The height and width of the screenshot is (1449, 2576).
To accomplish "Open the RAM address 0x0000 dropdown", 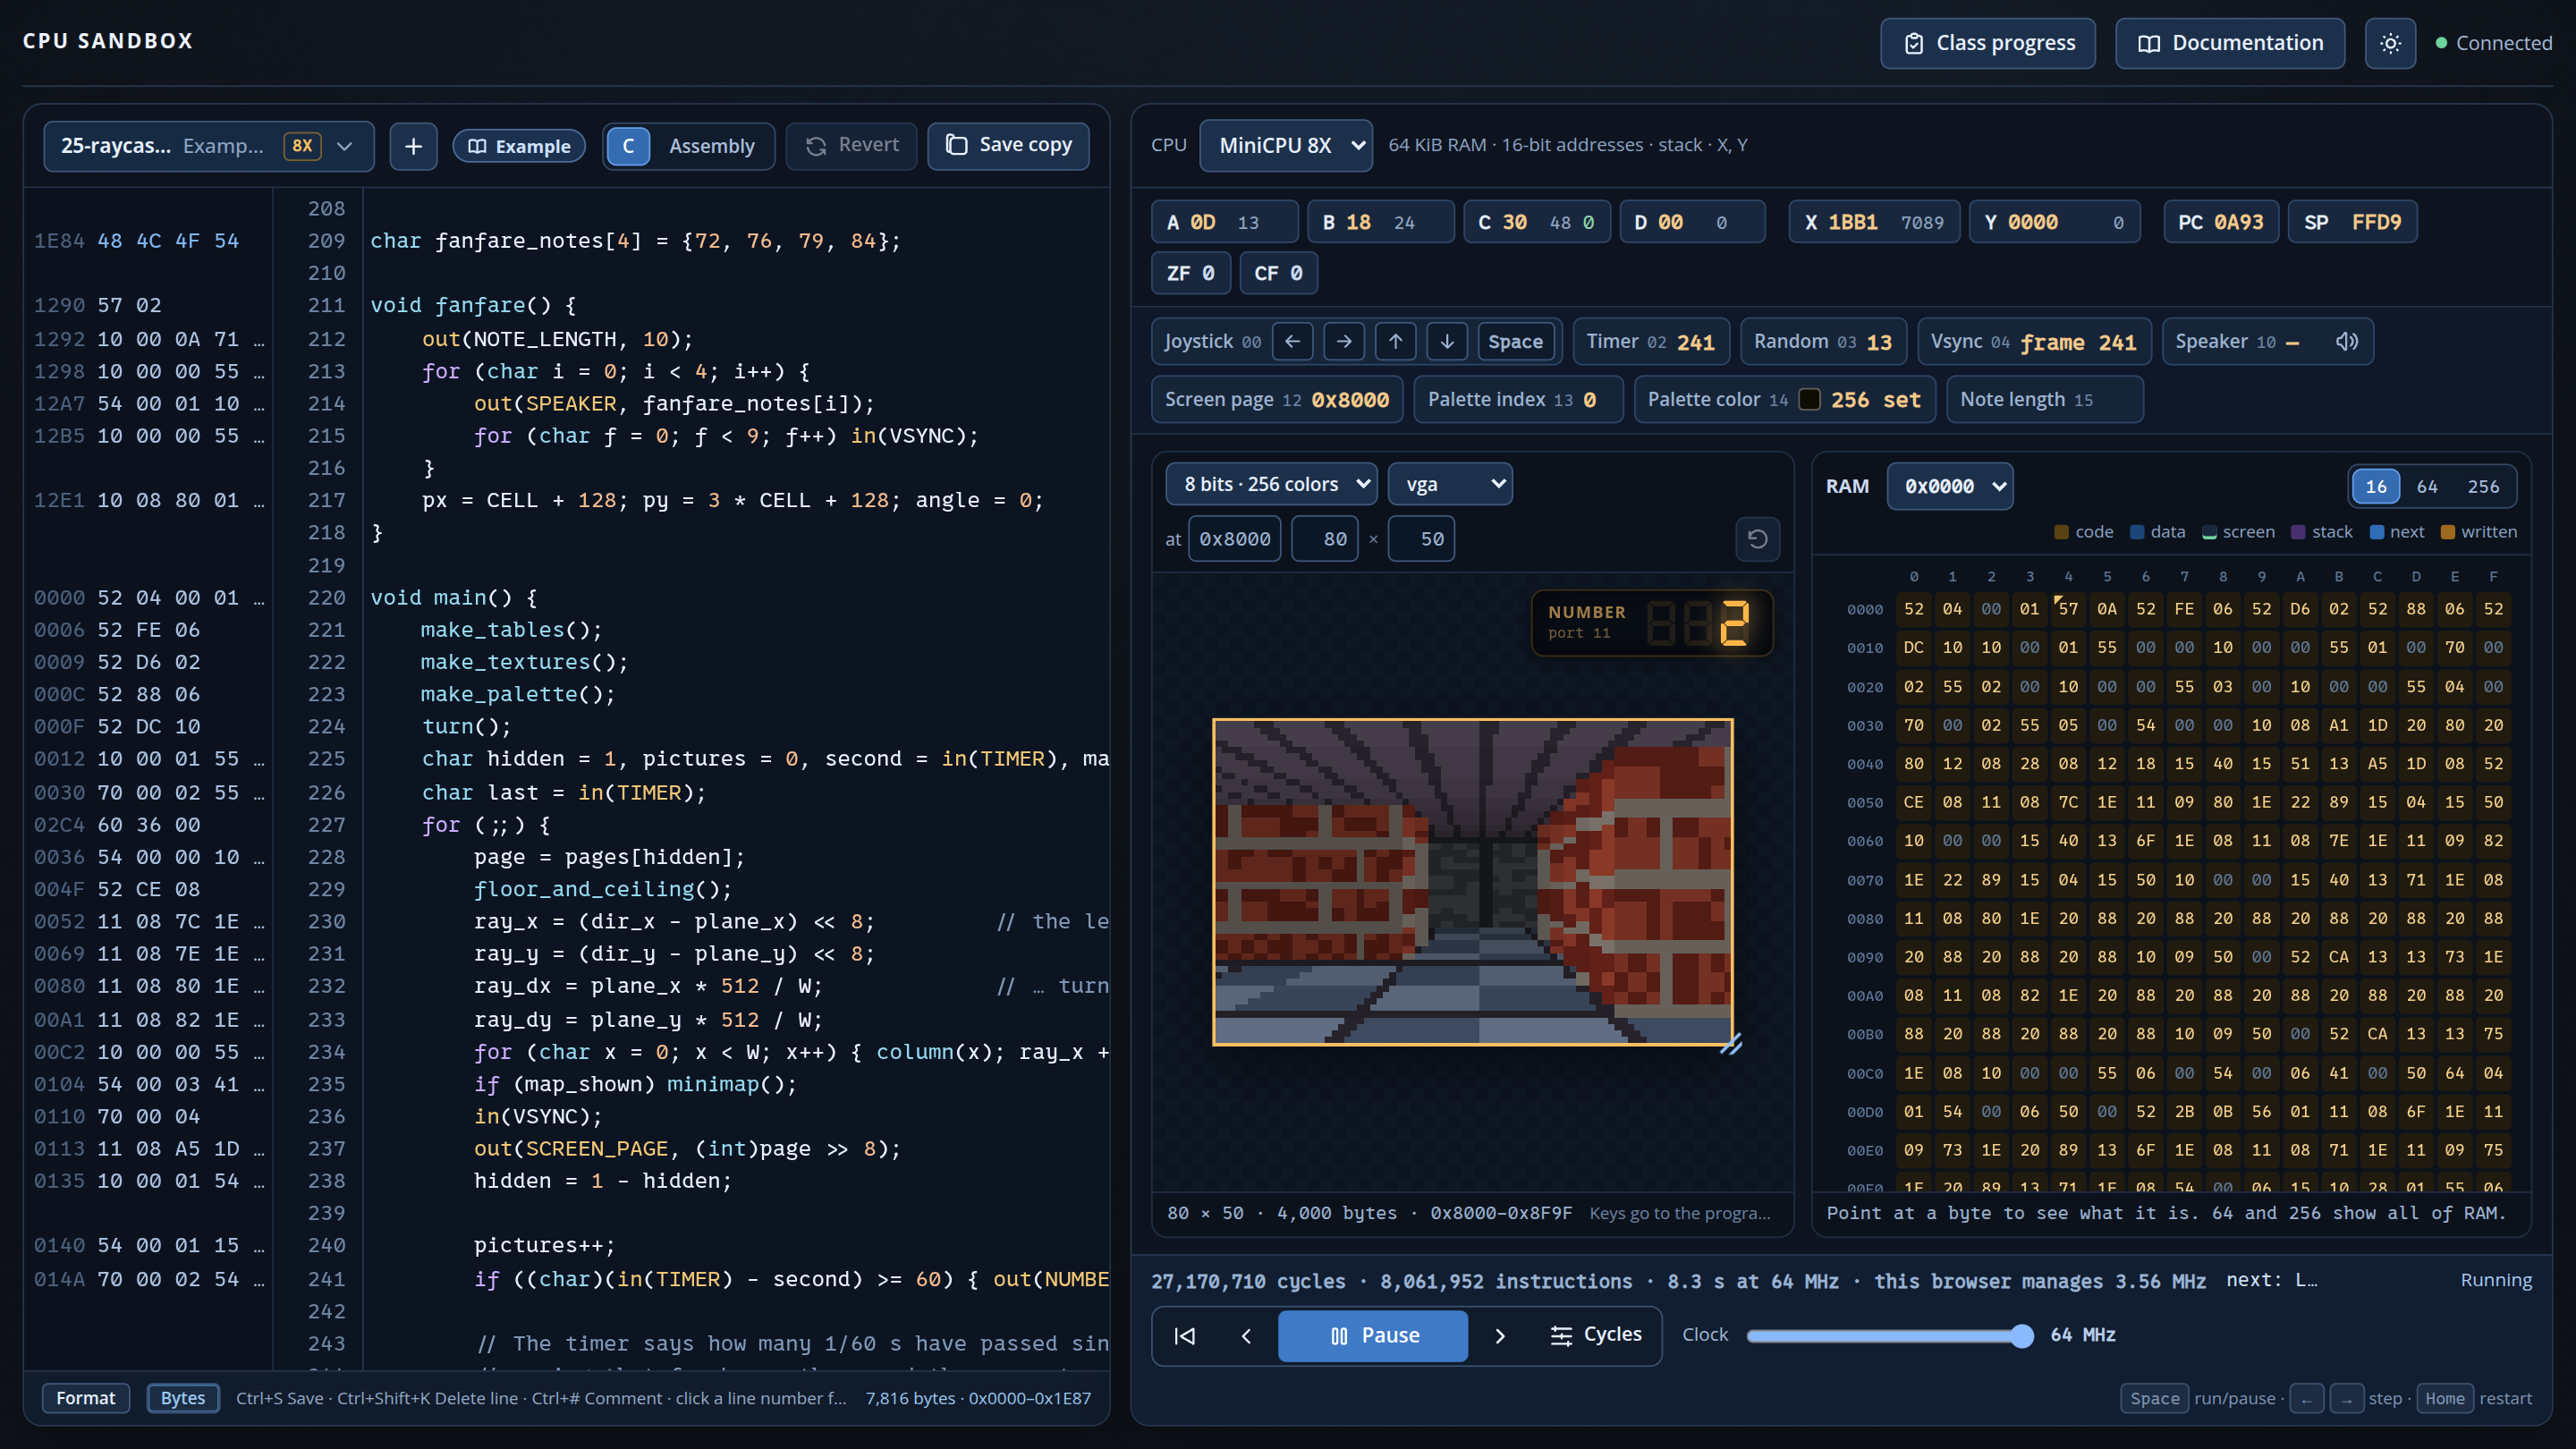I will point(1949,486).
